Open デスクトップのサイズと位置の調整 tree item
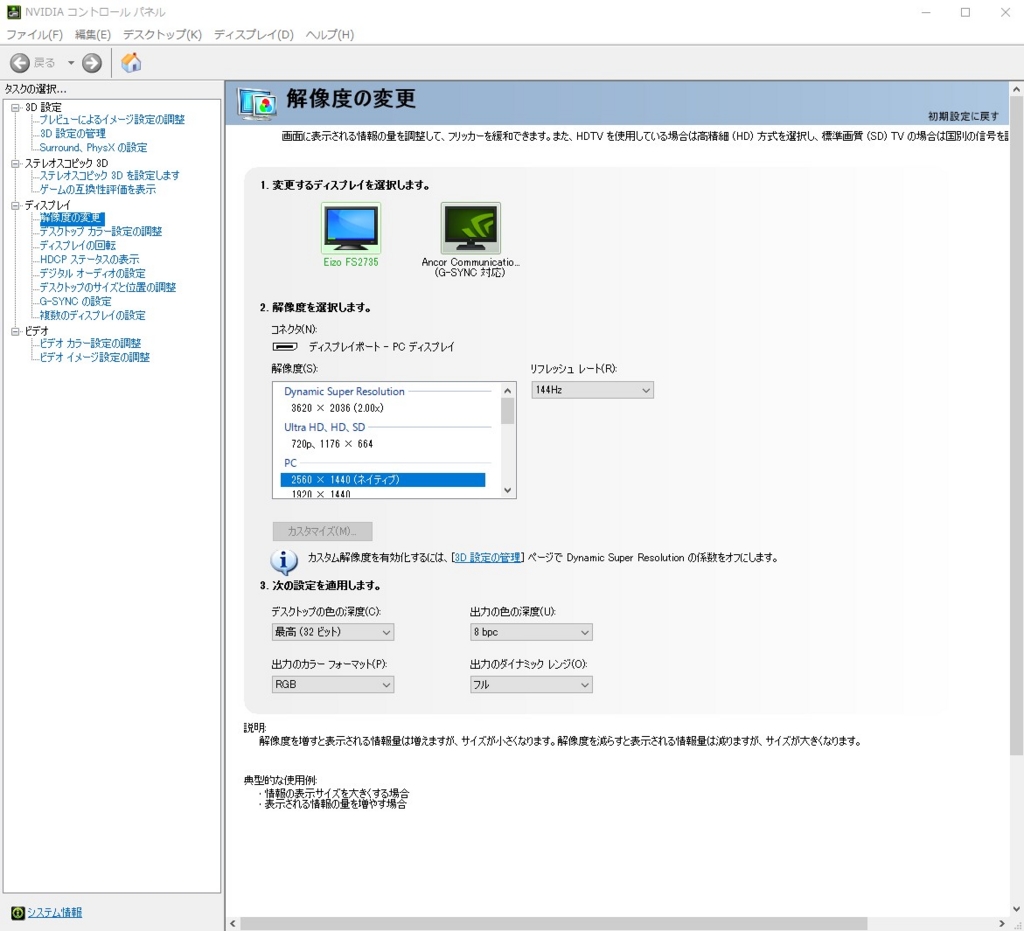 coord(108,287)
